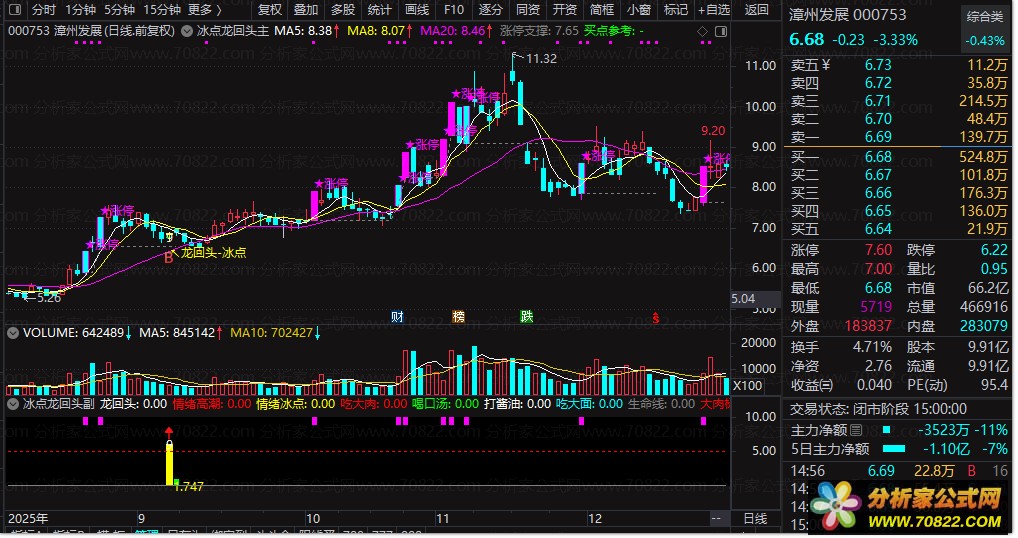Click the 榜 ranking event marker
The height and width of the screenshot is (538, 1018).
[x=459, y=317]
